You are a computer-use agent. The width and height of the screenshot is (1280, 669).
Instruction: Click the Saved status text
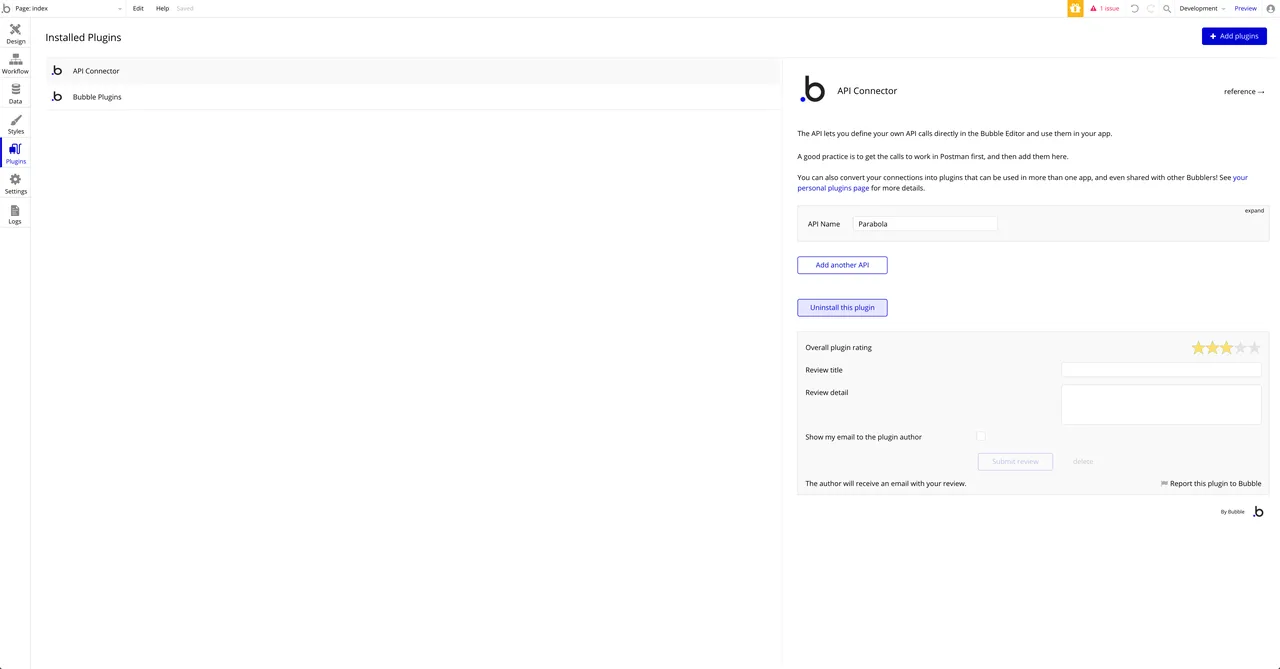[185, 8]
